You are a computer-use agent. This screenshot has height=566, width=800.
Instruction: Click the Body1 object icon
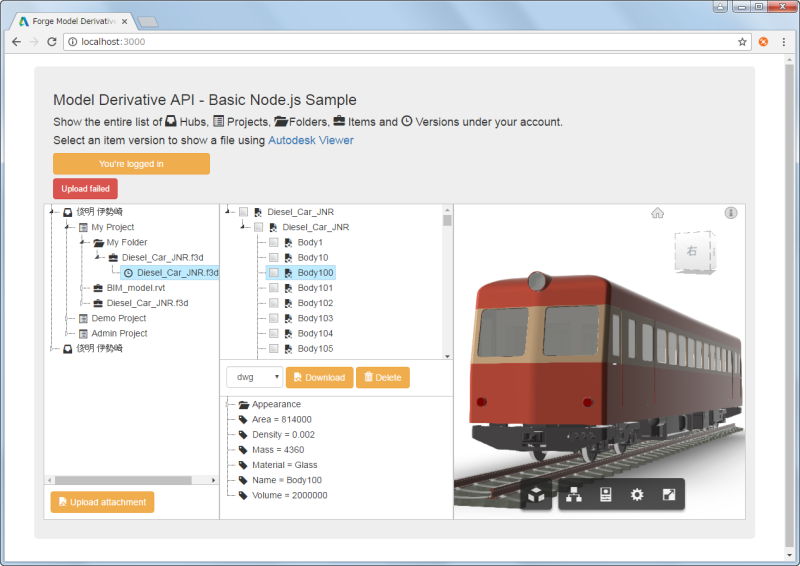tap(288, 242)
